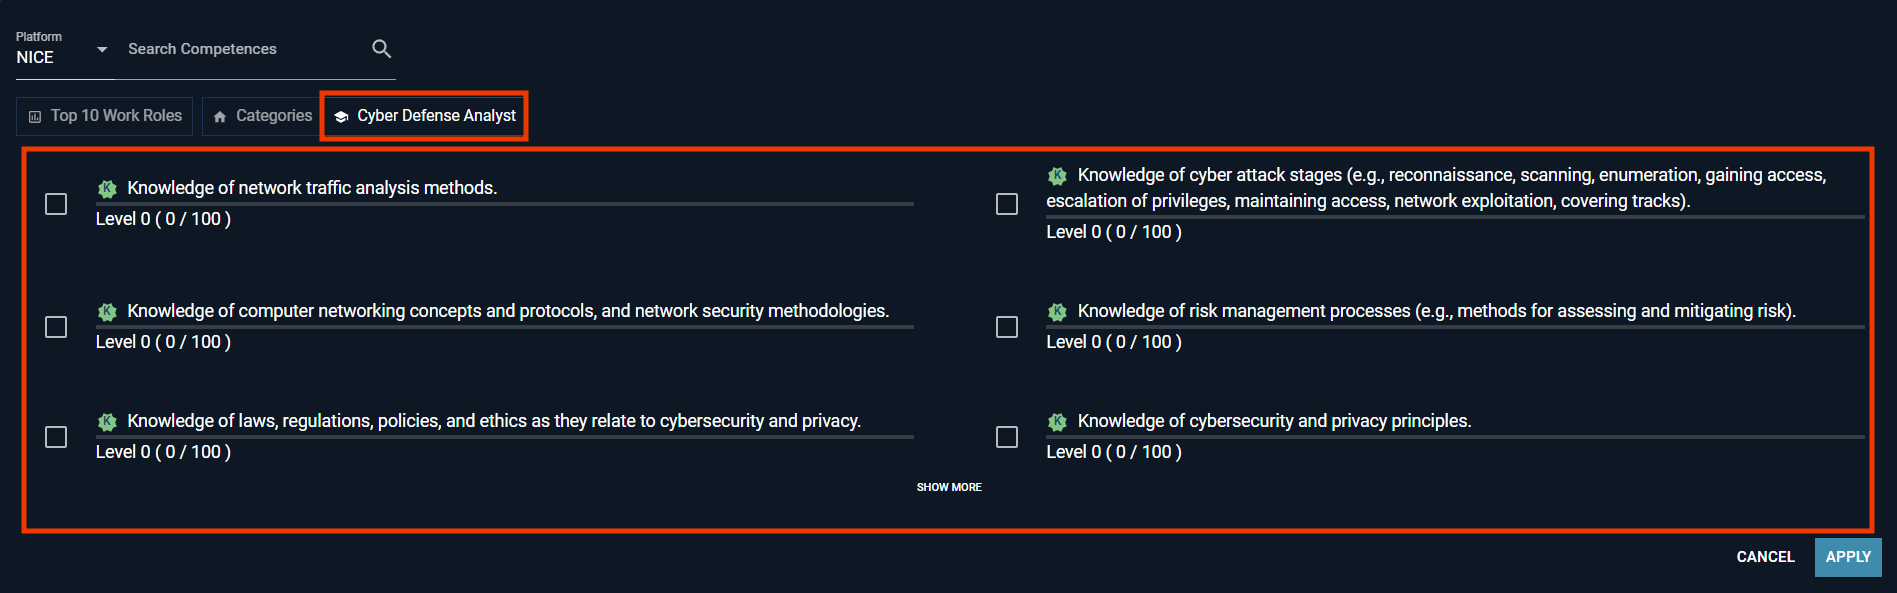Click the search magnifier icon

coord(381,48)
